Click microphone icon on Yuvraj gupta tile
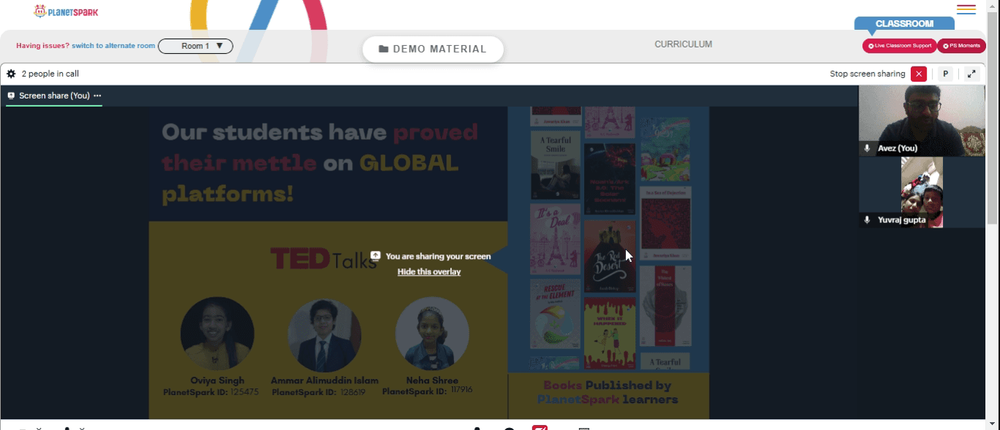Viewport: 1000px width, 430px height. (867, 219)
